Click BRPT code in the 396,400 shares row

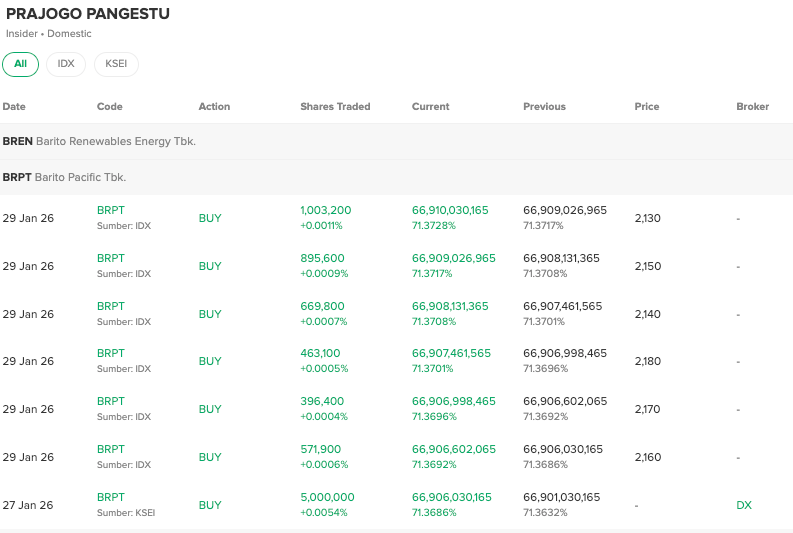pyautogui.click(x=111, y=402)
